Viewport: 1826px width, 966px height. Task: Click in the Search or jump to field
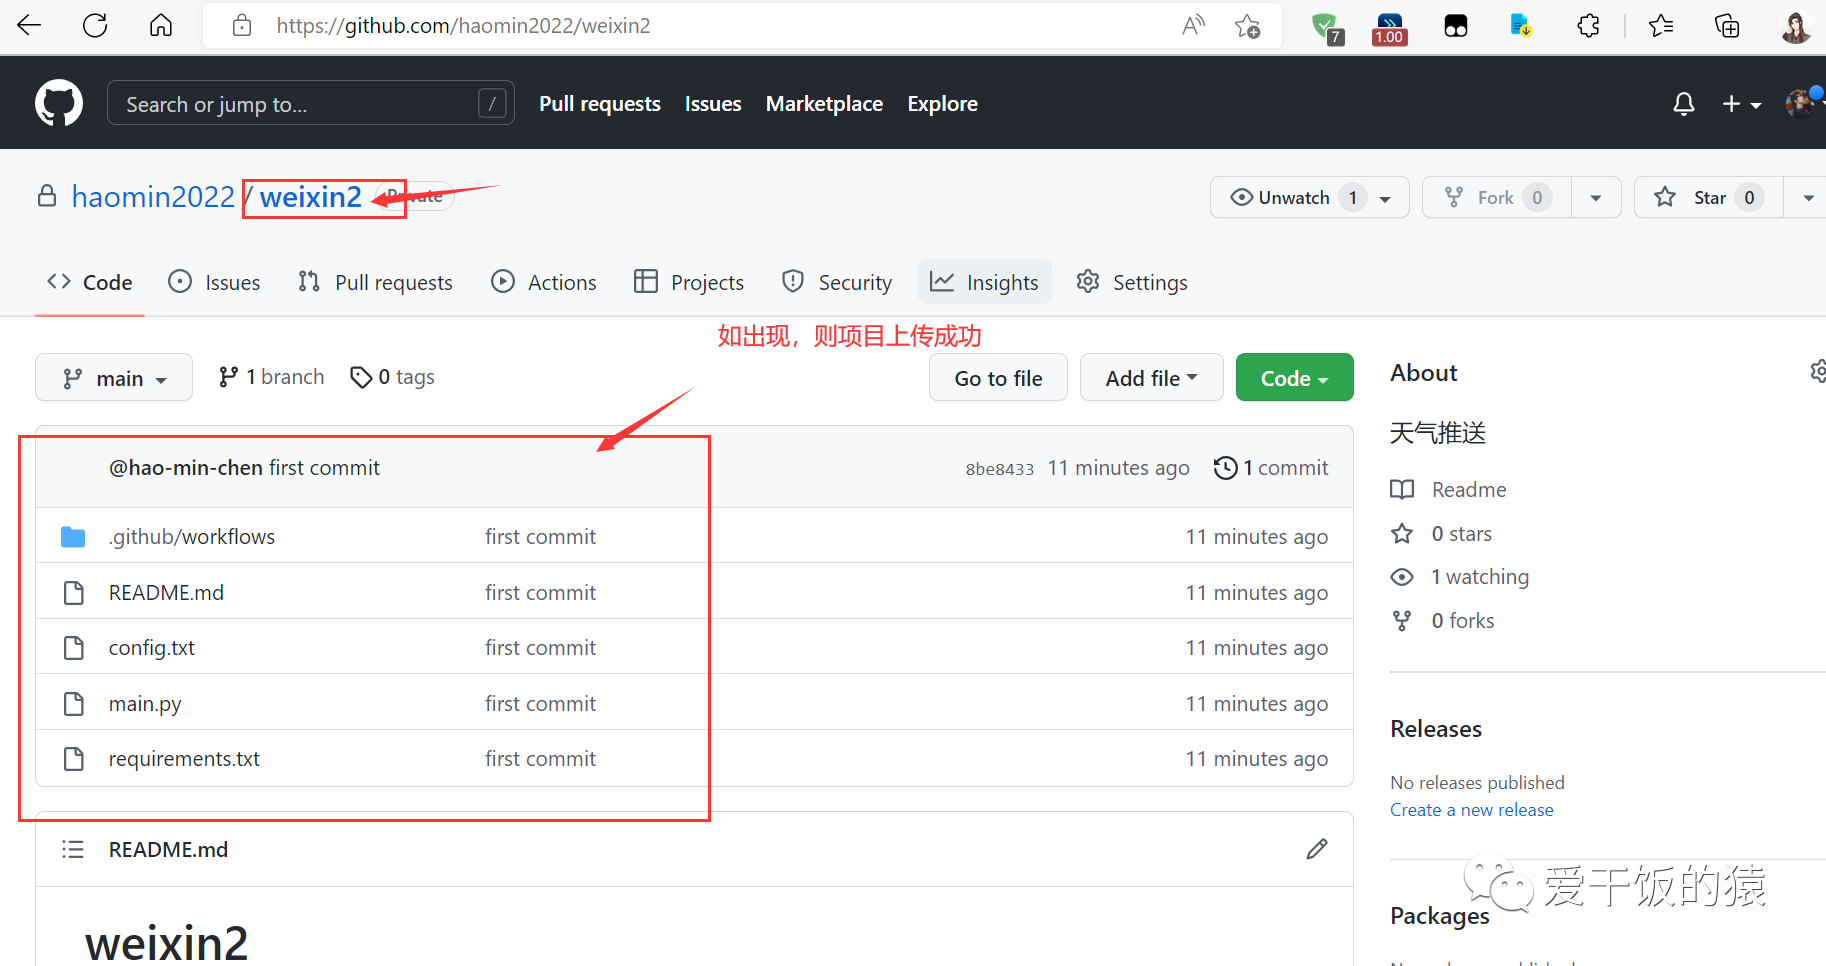[311, 103]
